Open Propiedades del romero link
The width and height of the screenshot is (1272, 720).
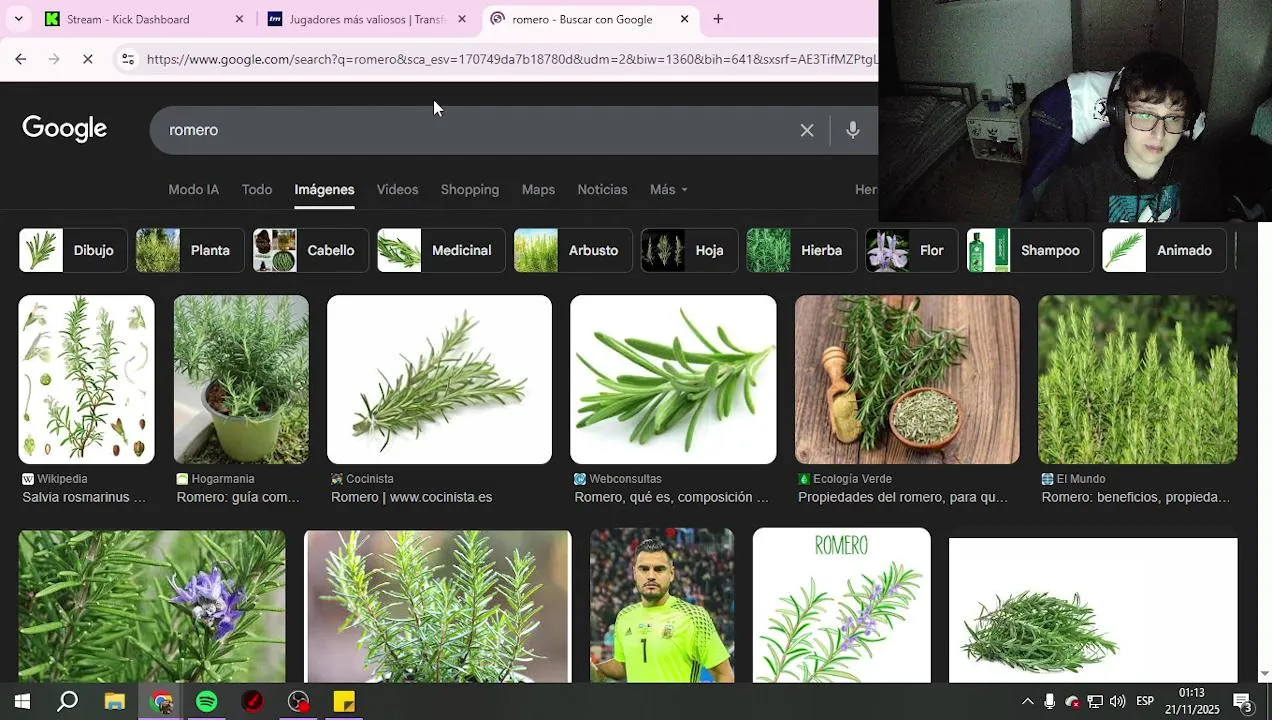point(903,497)
